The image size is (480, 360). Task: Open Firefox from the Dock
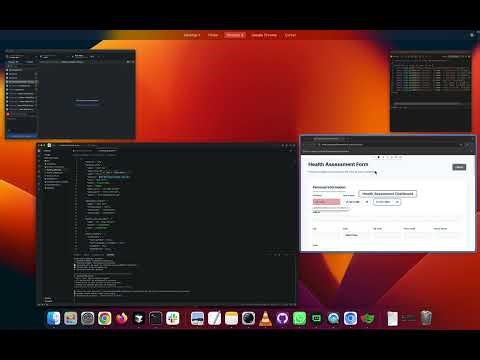(122, 318)
